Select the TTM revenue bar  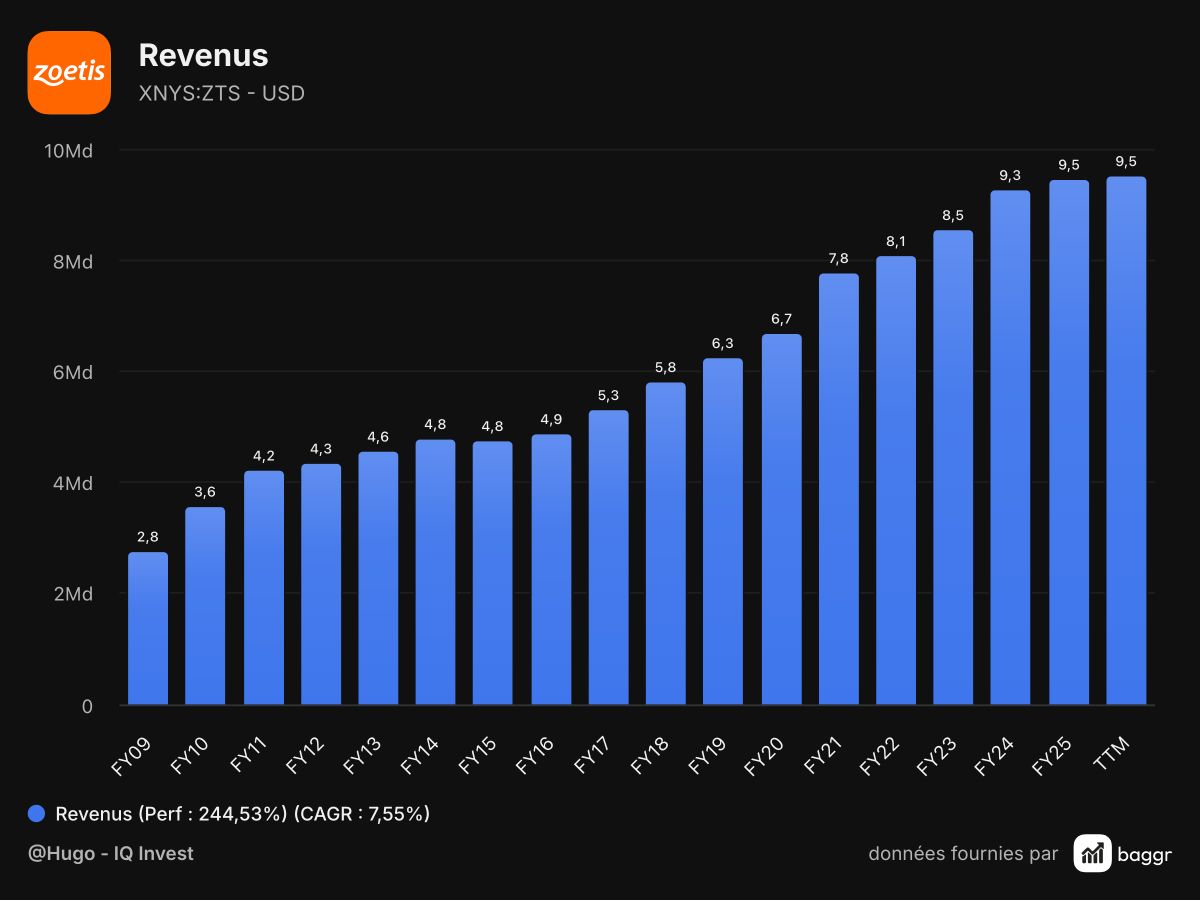1126,441
